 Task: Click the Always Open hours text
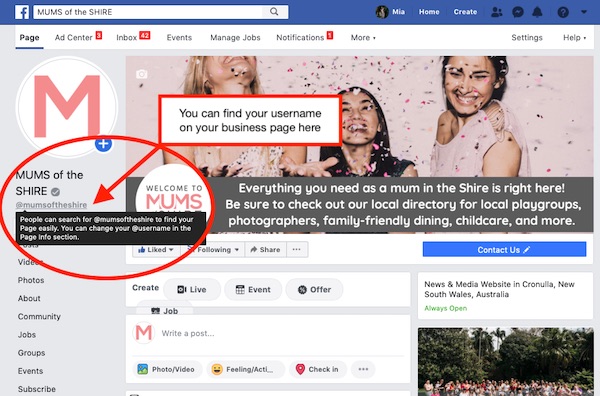click(445, 308)
